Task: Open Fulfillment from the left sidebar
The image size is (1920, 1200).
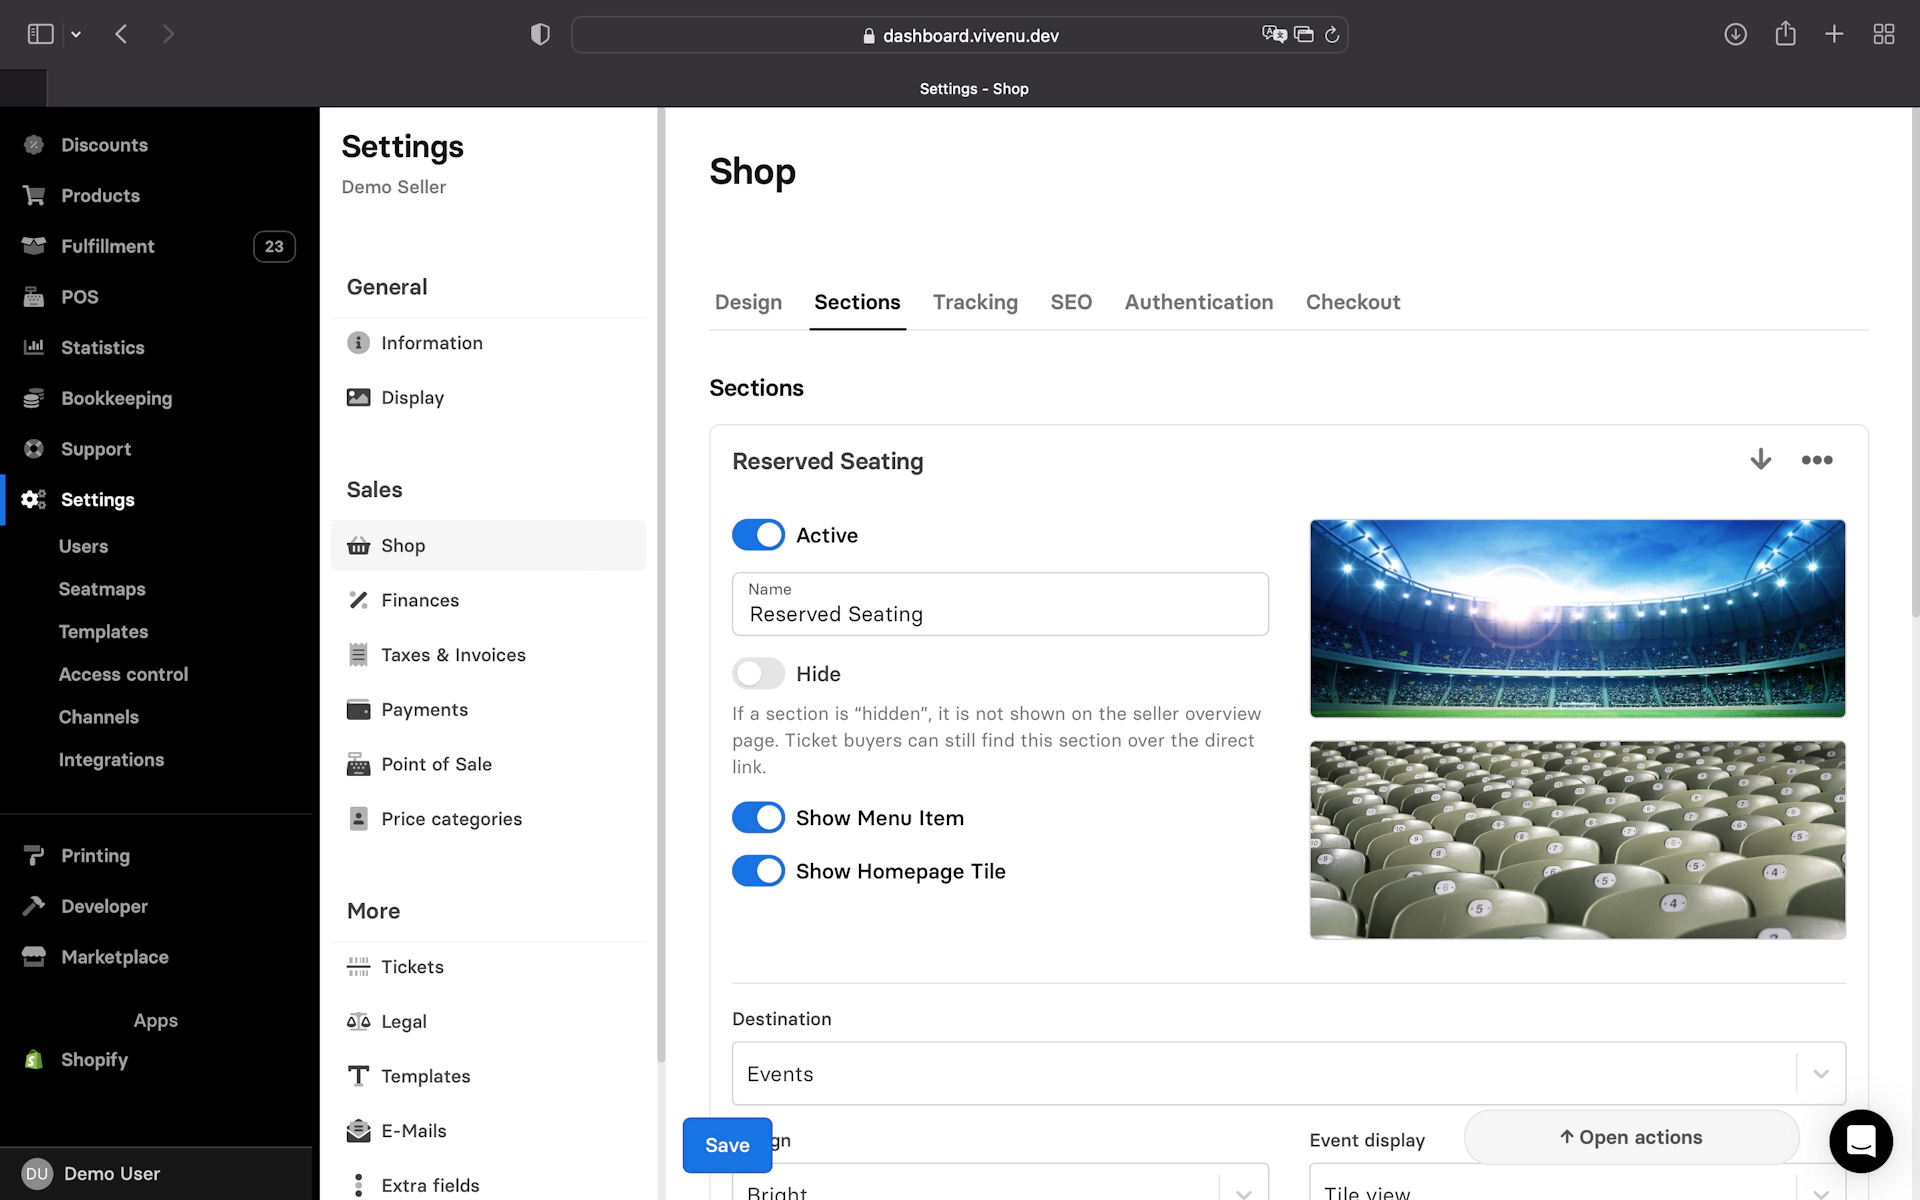Action: [x=108, y=246]
